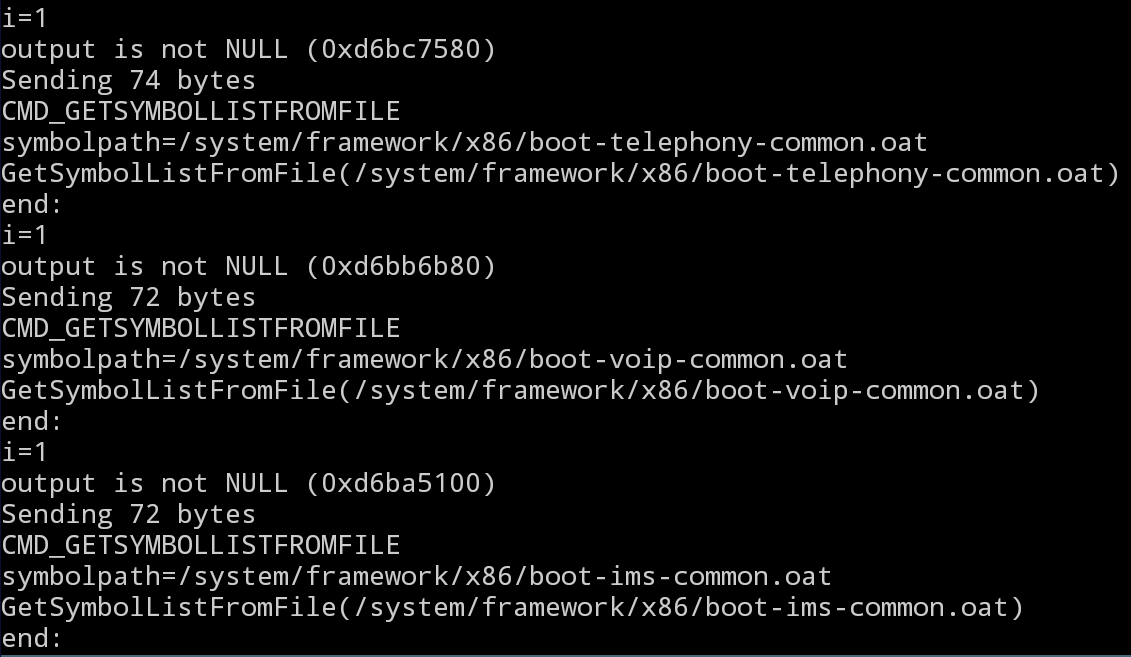1131x657 pixels.
Task: Click "Sending 72 bytes" below address 0xd6ba5100
Action: (128, 514)
